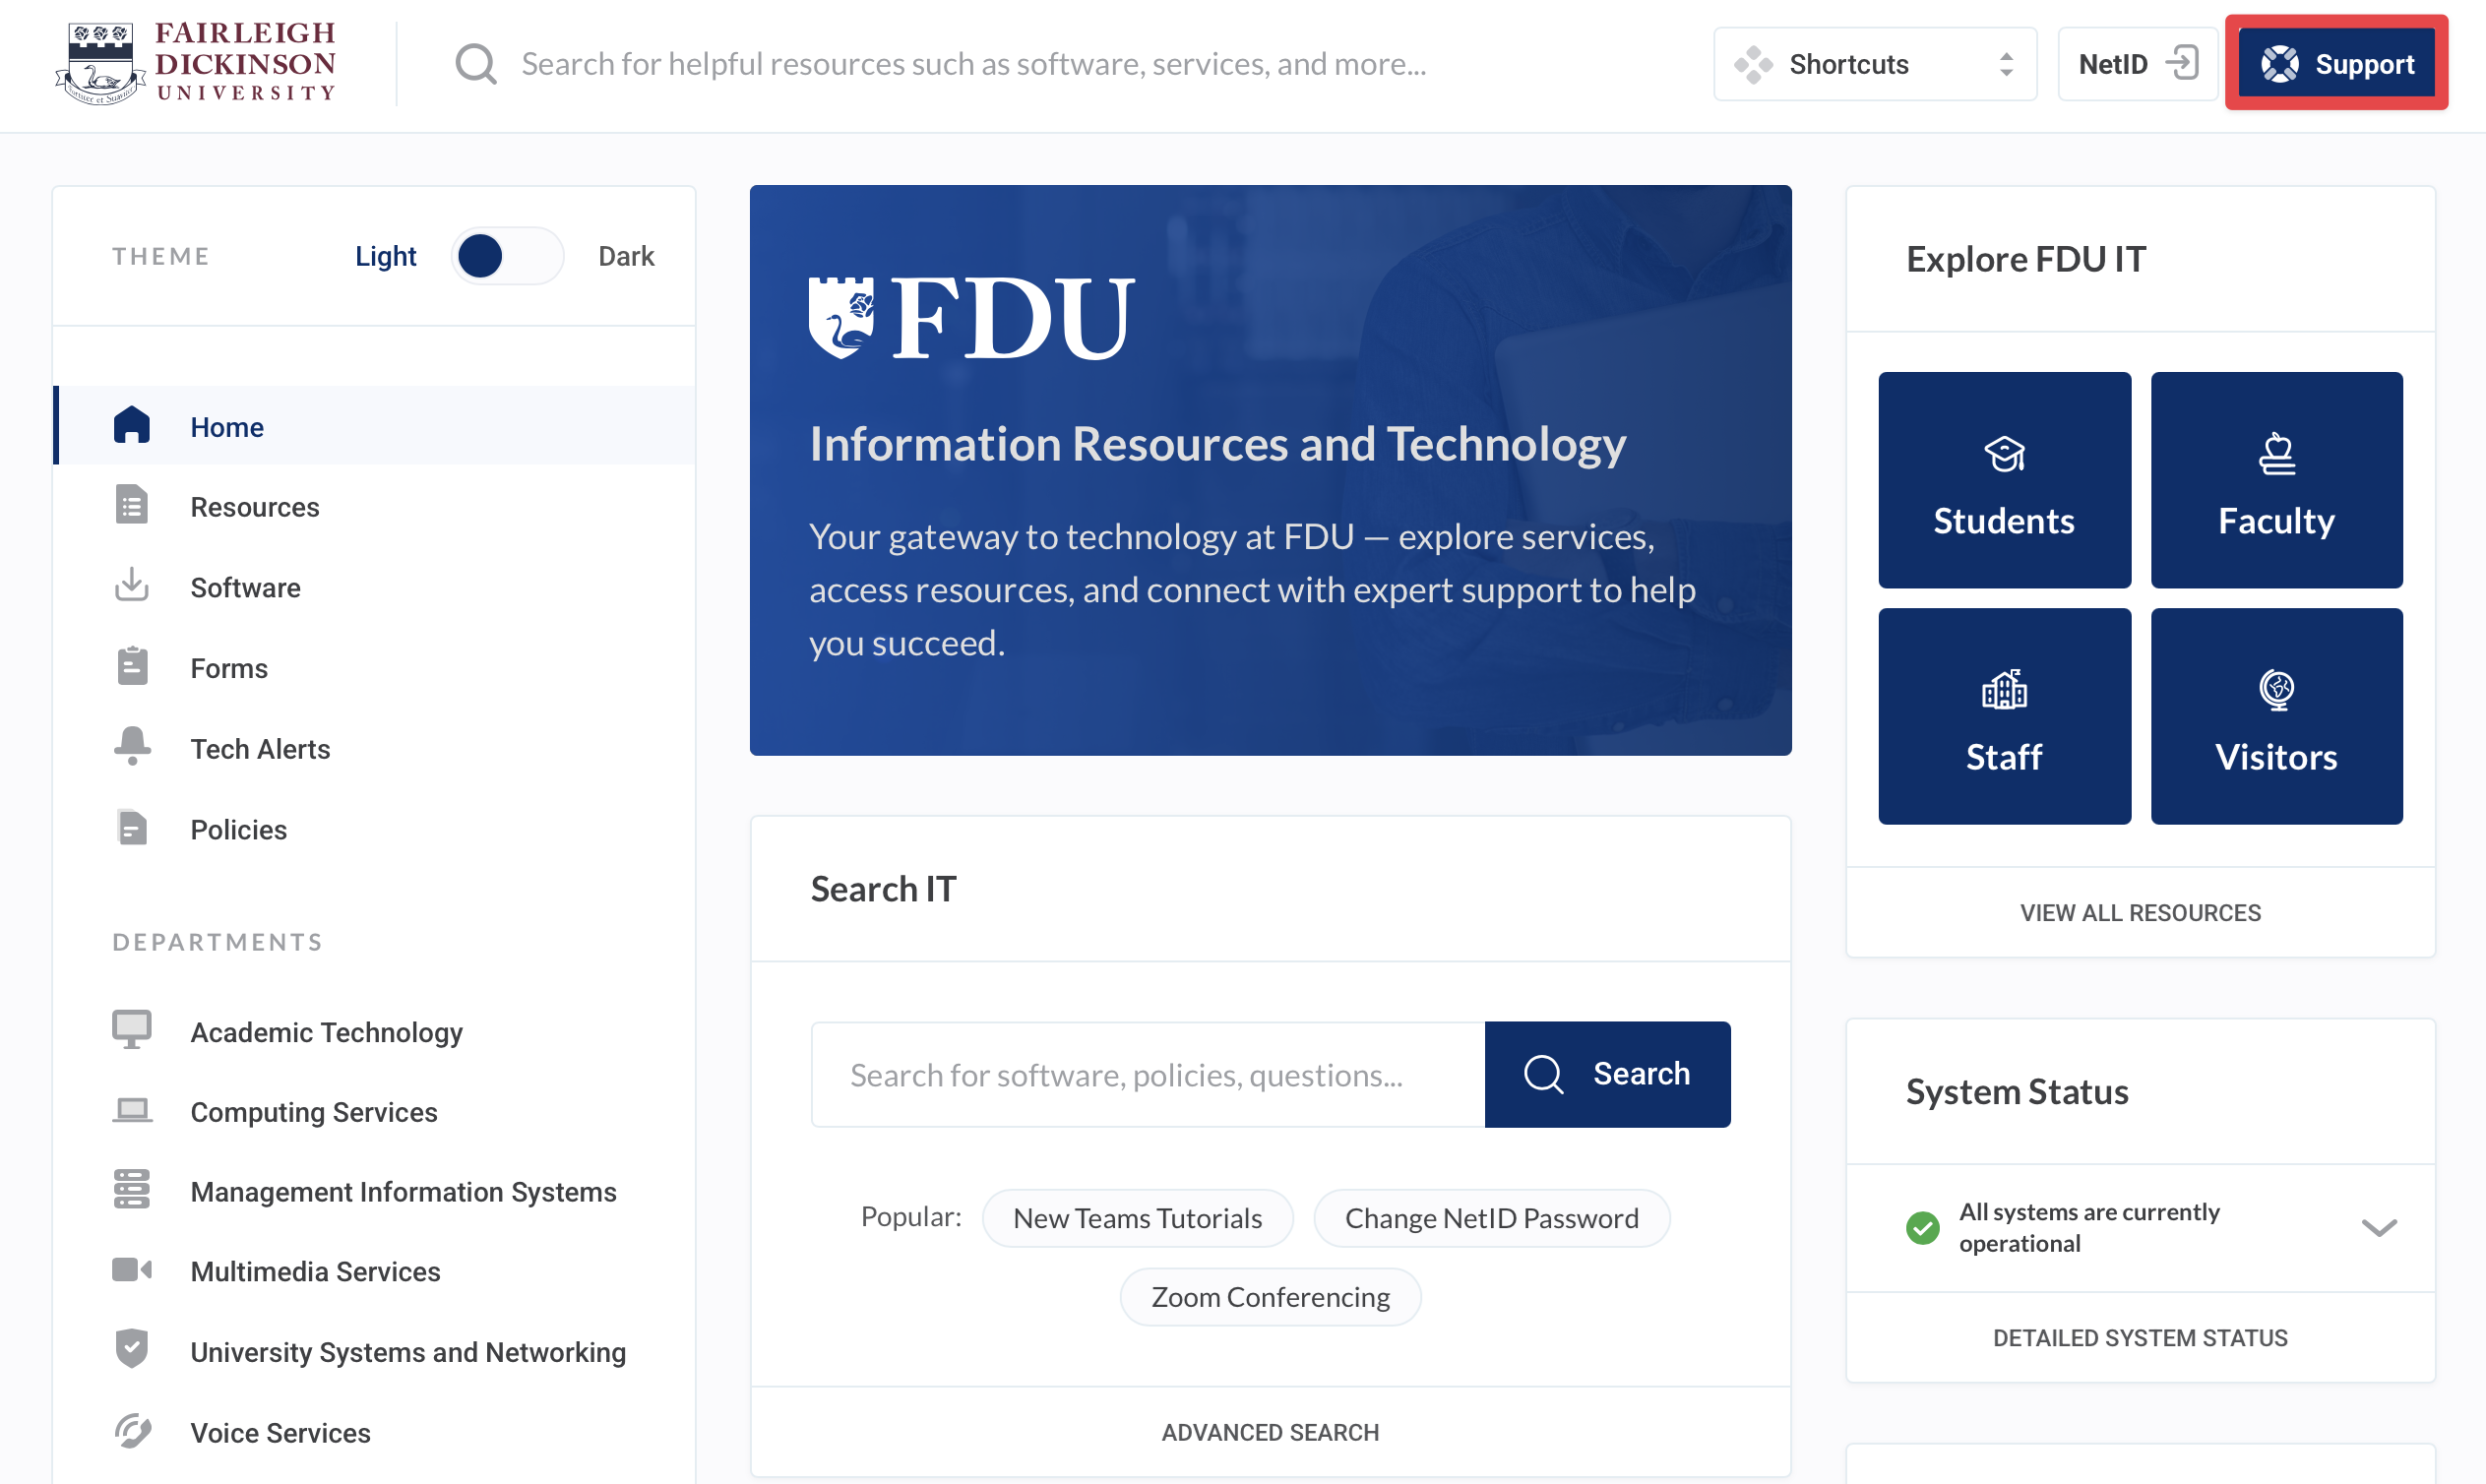The image size is (2486, 1484).
Task: Click the Forms clipboard icon
Action: click(131, 666)
